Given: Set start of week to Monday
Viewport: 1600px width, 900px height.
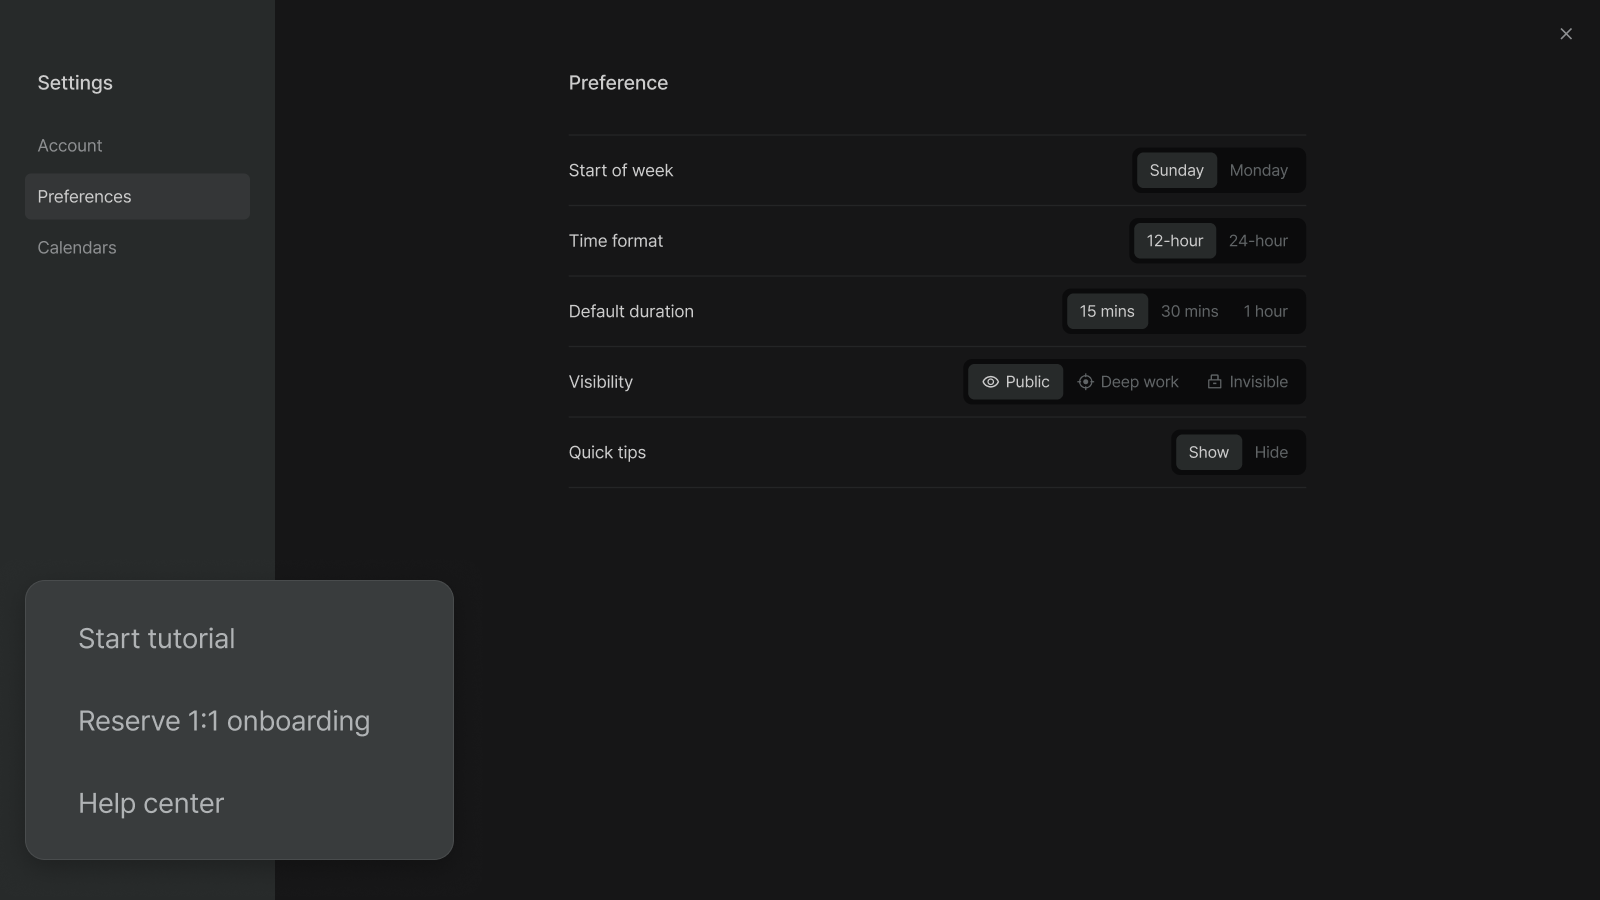Looking at the screenshot, I should [x=1258, y=171].
